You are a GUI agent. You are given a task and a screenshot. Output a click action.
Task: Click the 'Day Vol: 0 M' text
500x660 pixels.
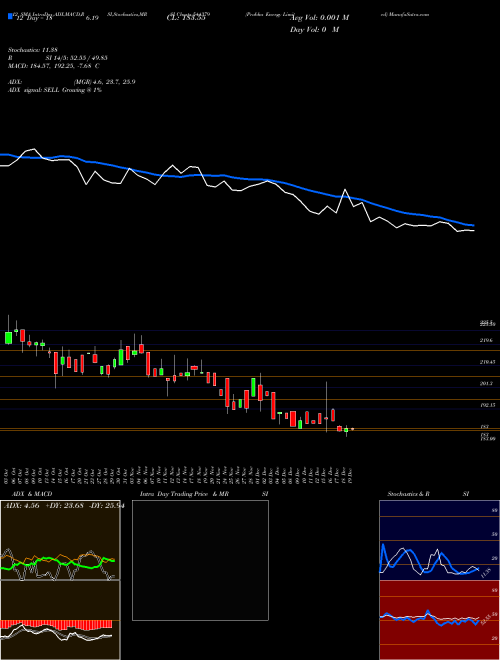314,29
